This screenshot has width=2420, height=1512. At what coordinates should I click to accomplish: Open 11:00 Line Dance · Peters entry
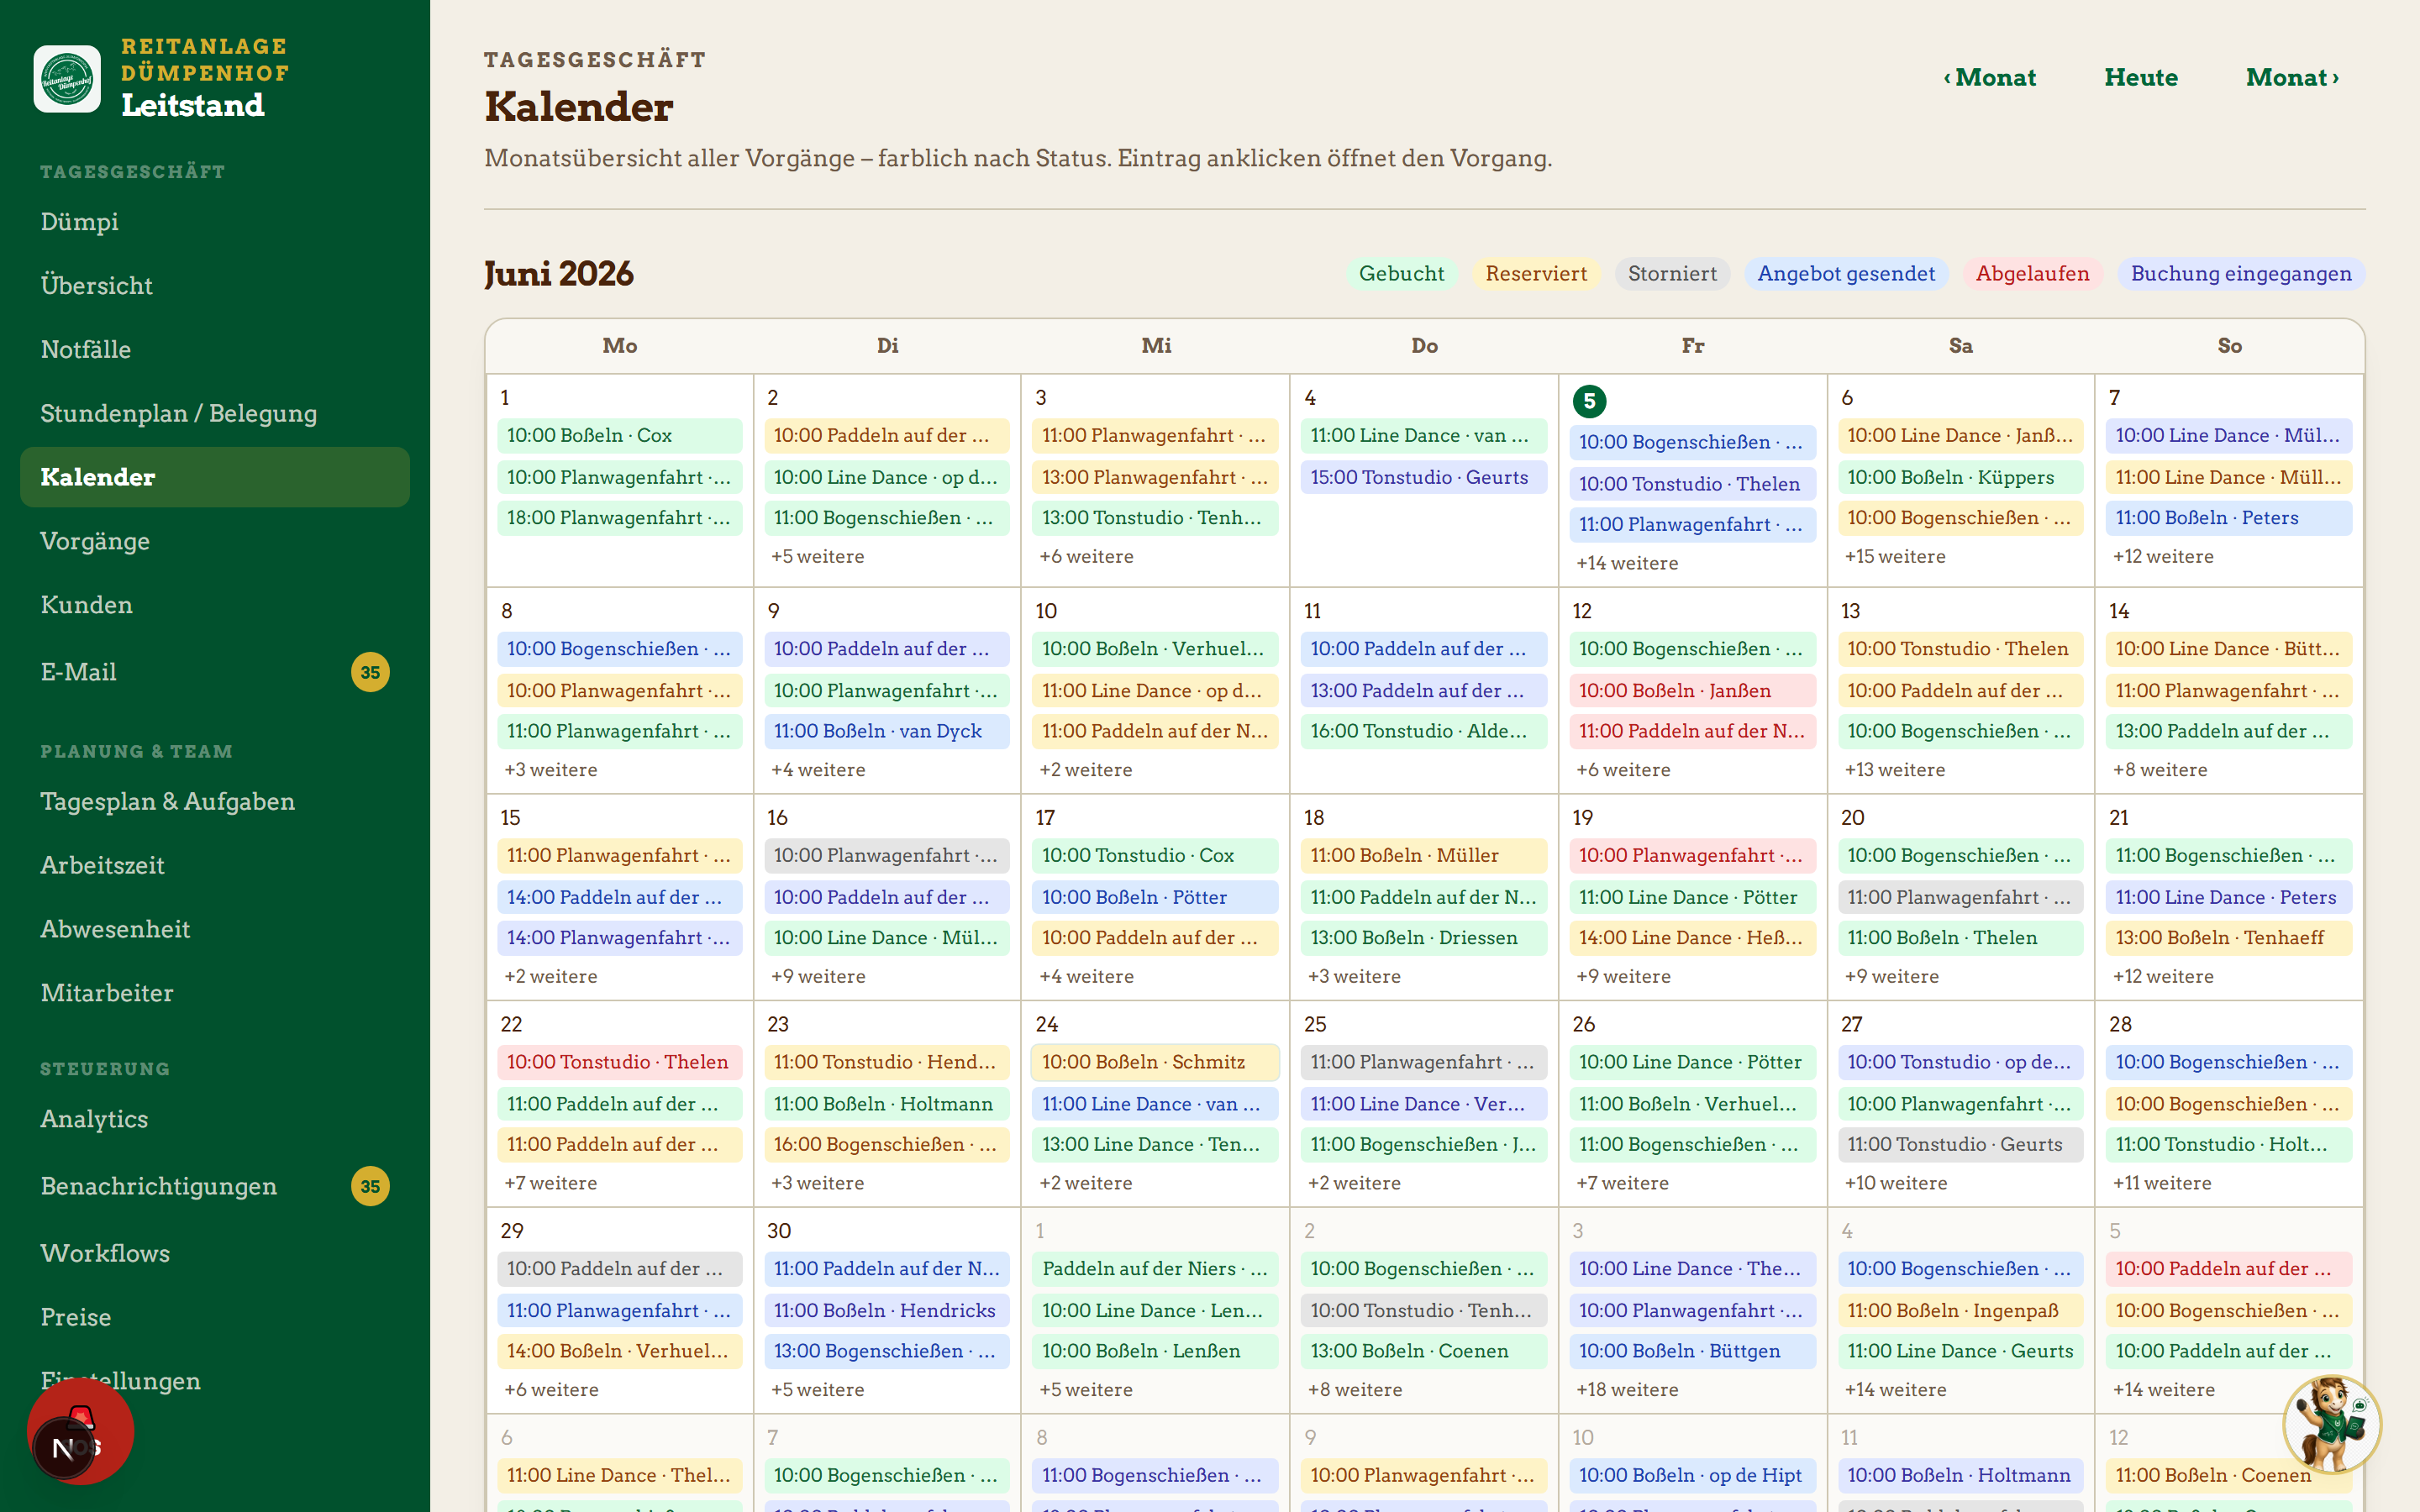(2229, 897)
